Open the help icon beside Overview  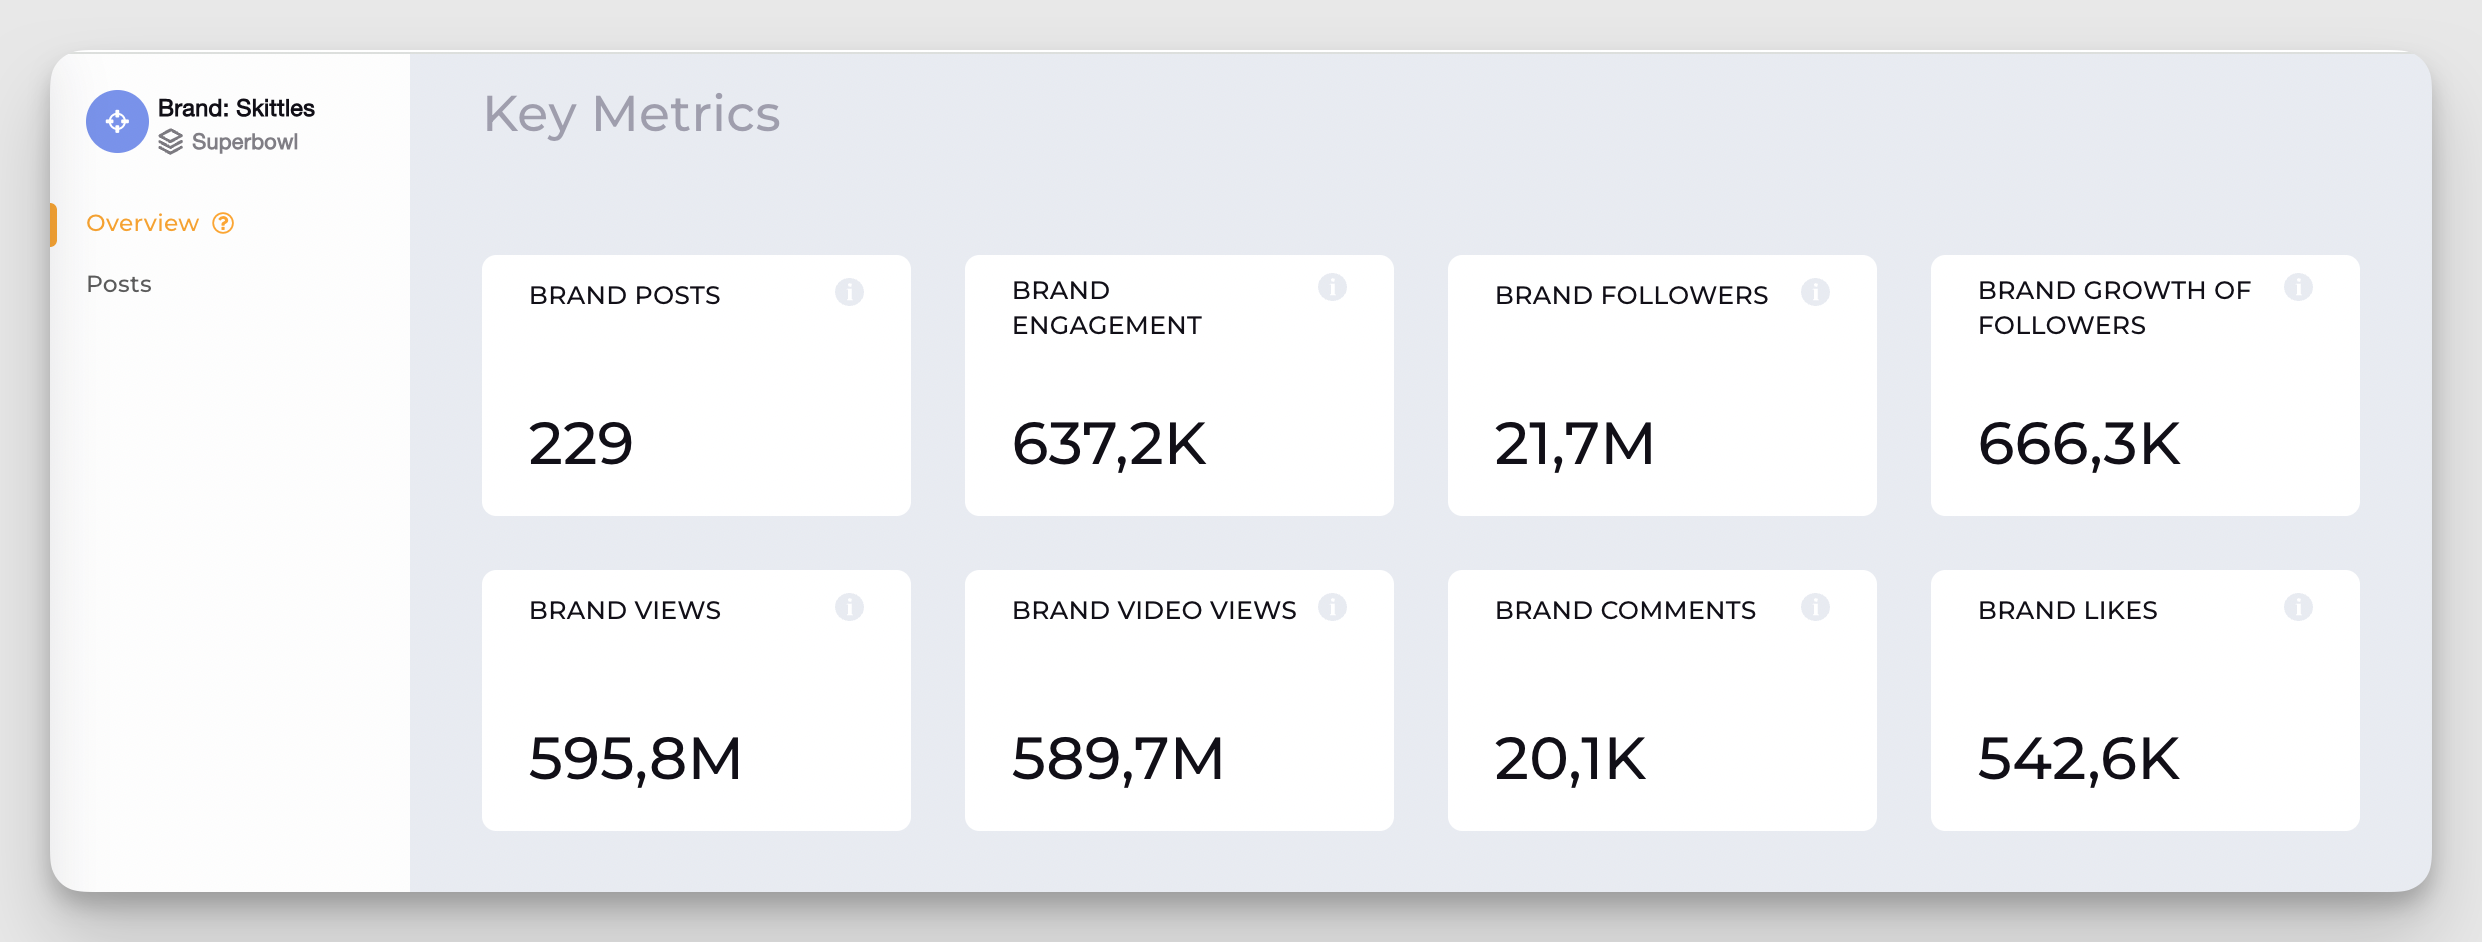(x=222, y=223)
